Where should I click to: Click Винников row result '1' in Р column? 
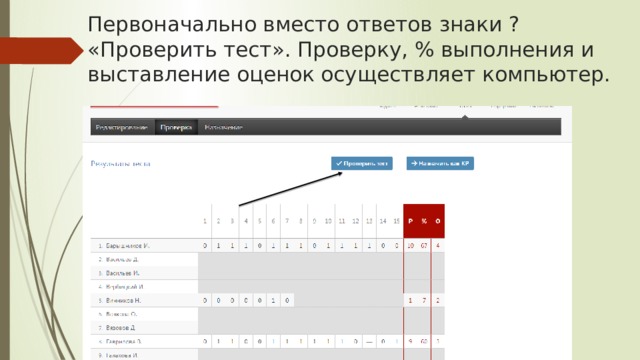pos(410,300)
